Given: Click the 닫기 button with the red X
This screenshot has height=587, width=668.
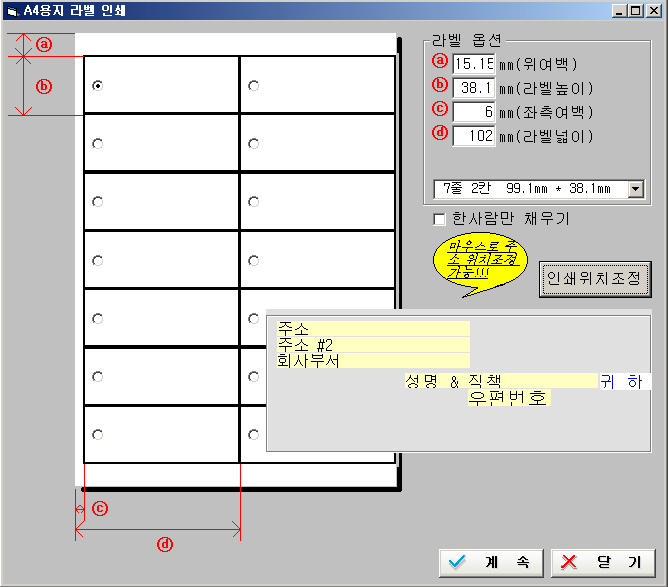Looking at the screenshot, I should point(603,562).
